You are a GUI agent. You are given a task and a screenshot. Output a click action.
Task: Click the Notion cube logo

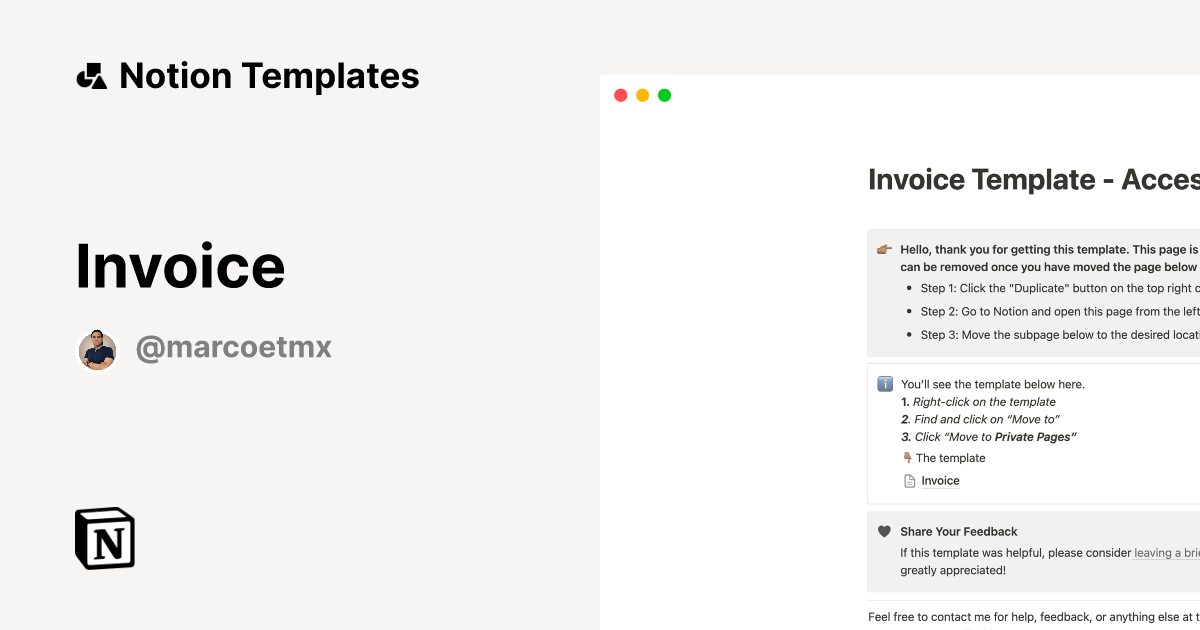(x=105, y=538)
